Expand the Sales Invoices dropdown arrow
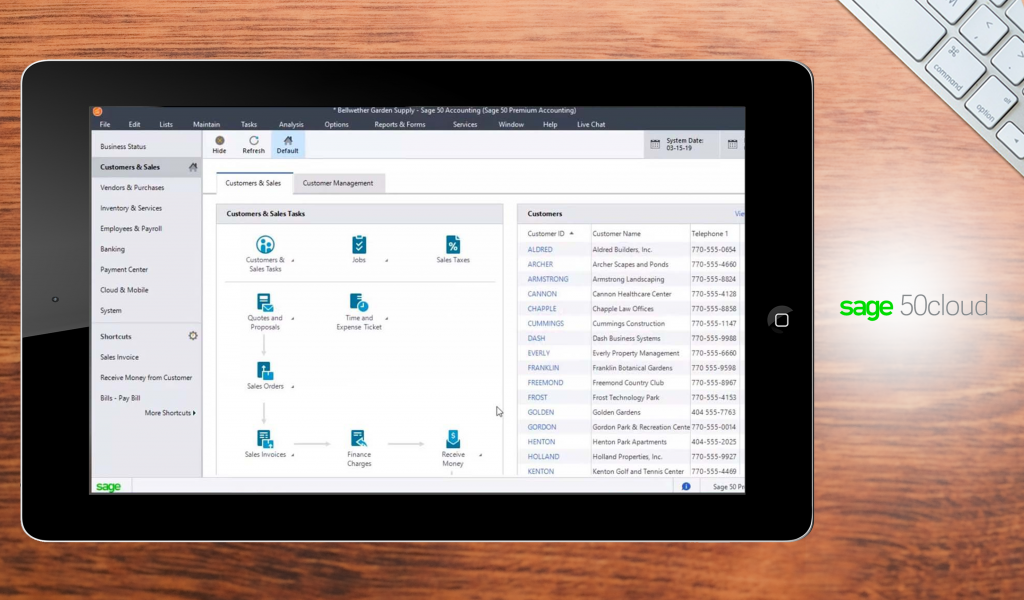 tap(292, 456)
